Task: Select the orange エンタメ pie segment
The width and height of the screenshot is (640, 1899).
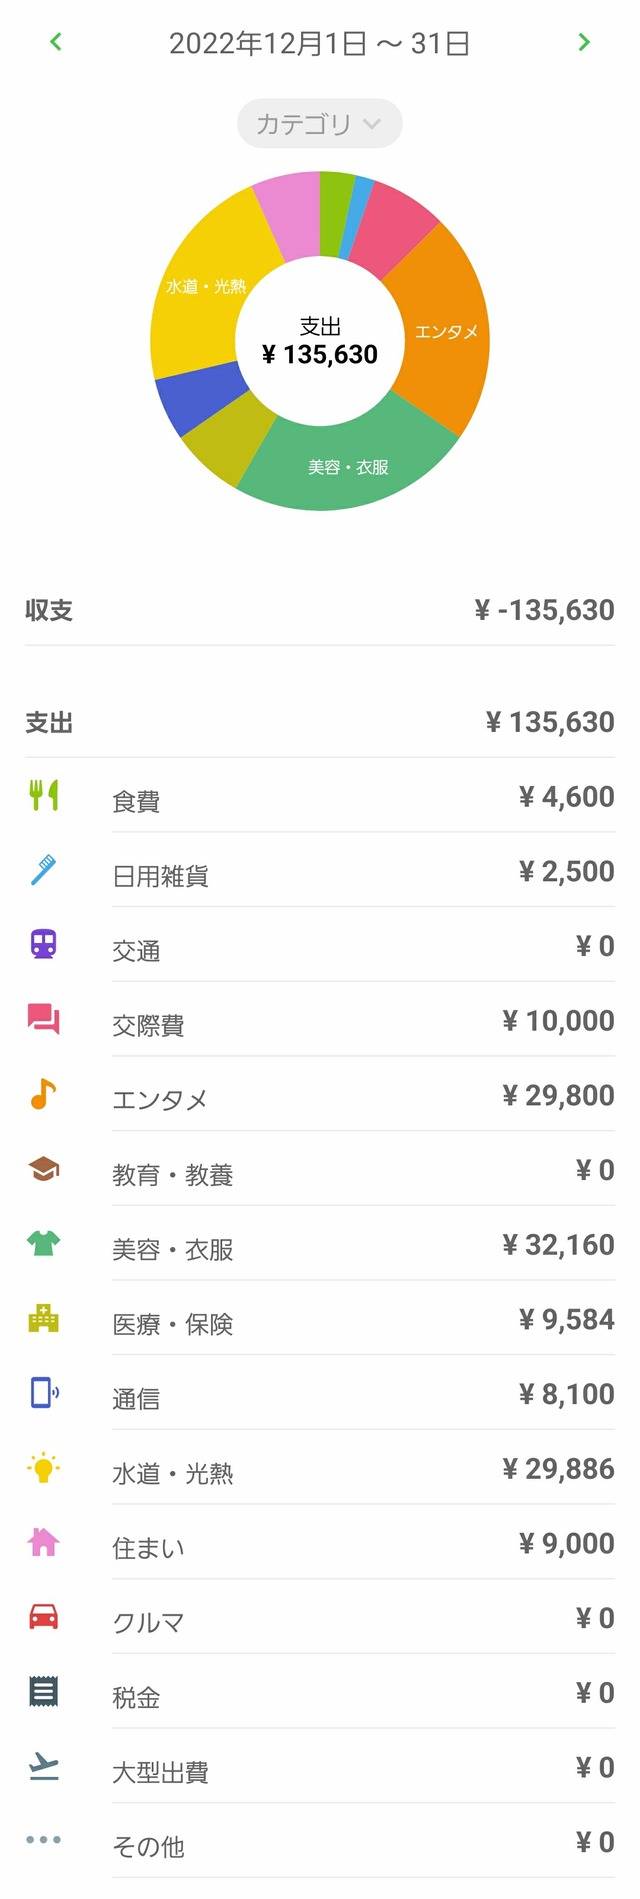Action: coord(445,332)
